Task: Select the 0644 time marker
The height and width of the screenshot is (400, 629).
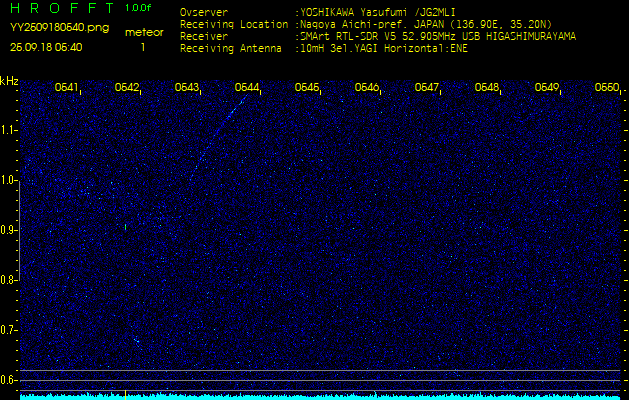Action: [247, 88]
